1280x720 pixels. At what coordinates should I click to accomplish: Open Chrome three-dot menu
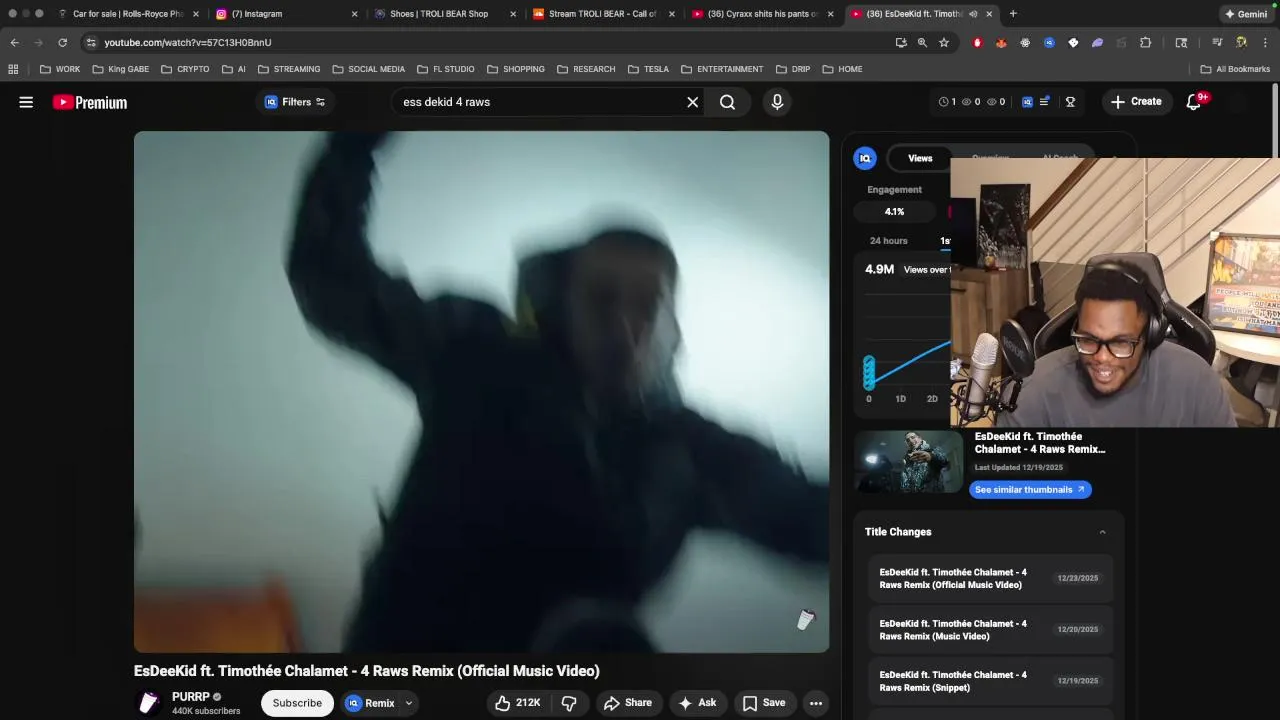point(1266,43)
